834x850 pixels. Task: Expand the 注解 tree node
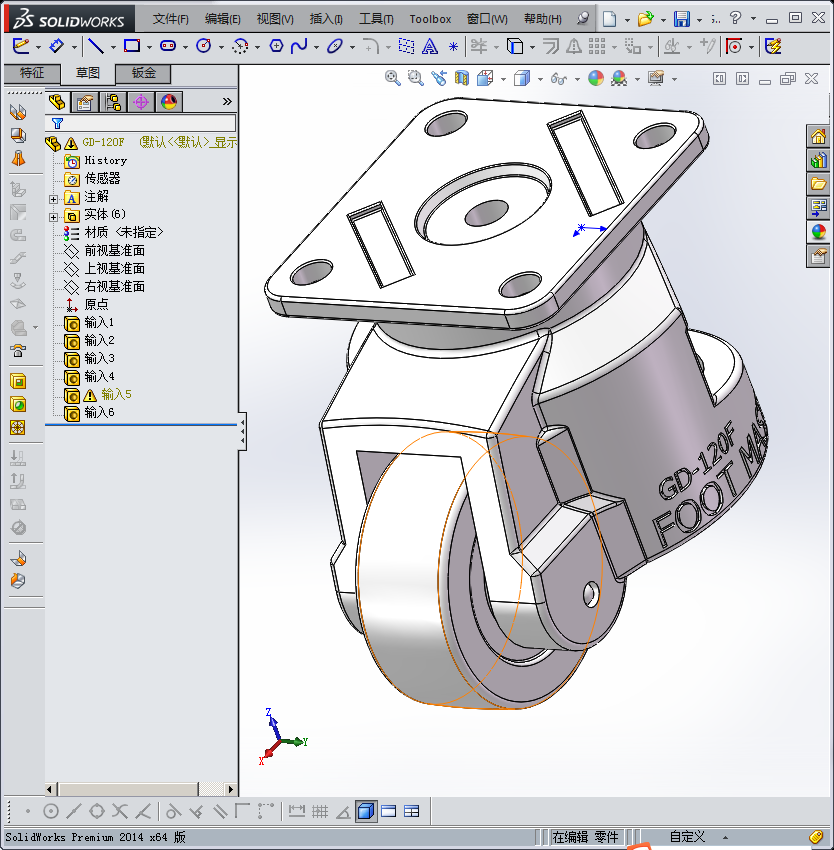click(x=53, y=199)
